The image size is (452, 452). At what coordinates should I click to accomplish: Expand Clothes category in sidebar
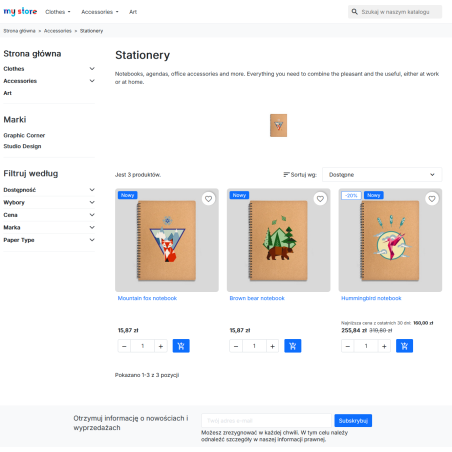click(x=92, y=69)
